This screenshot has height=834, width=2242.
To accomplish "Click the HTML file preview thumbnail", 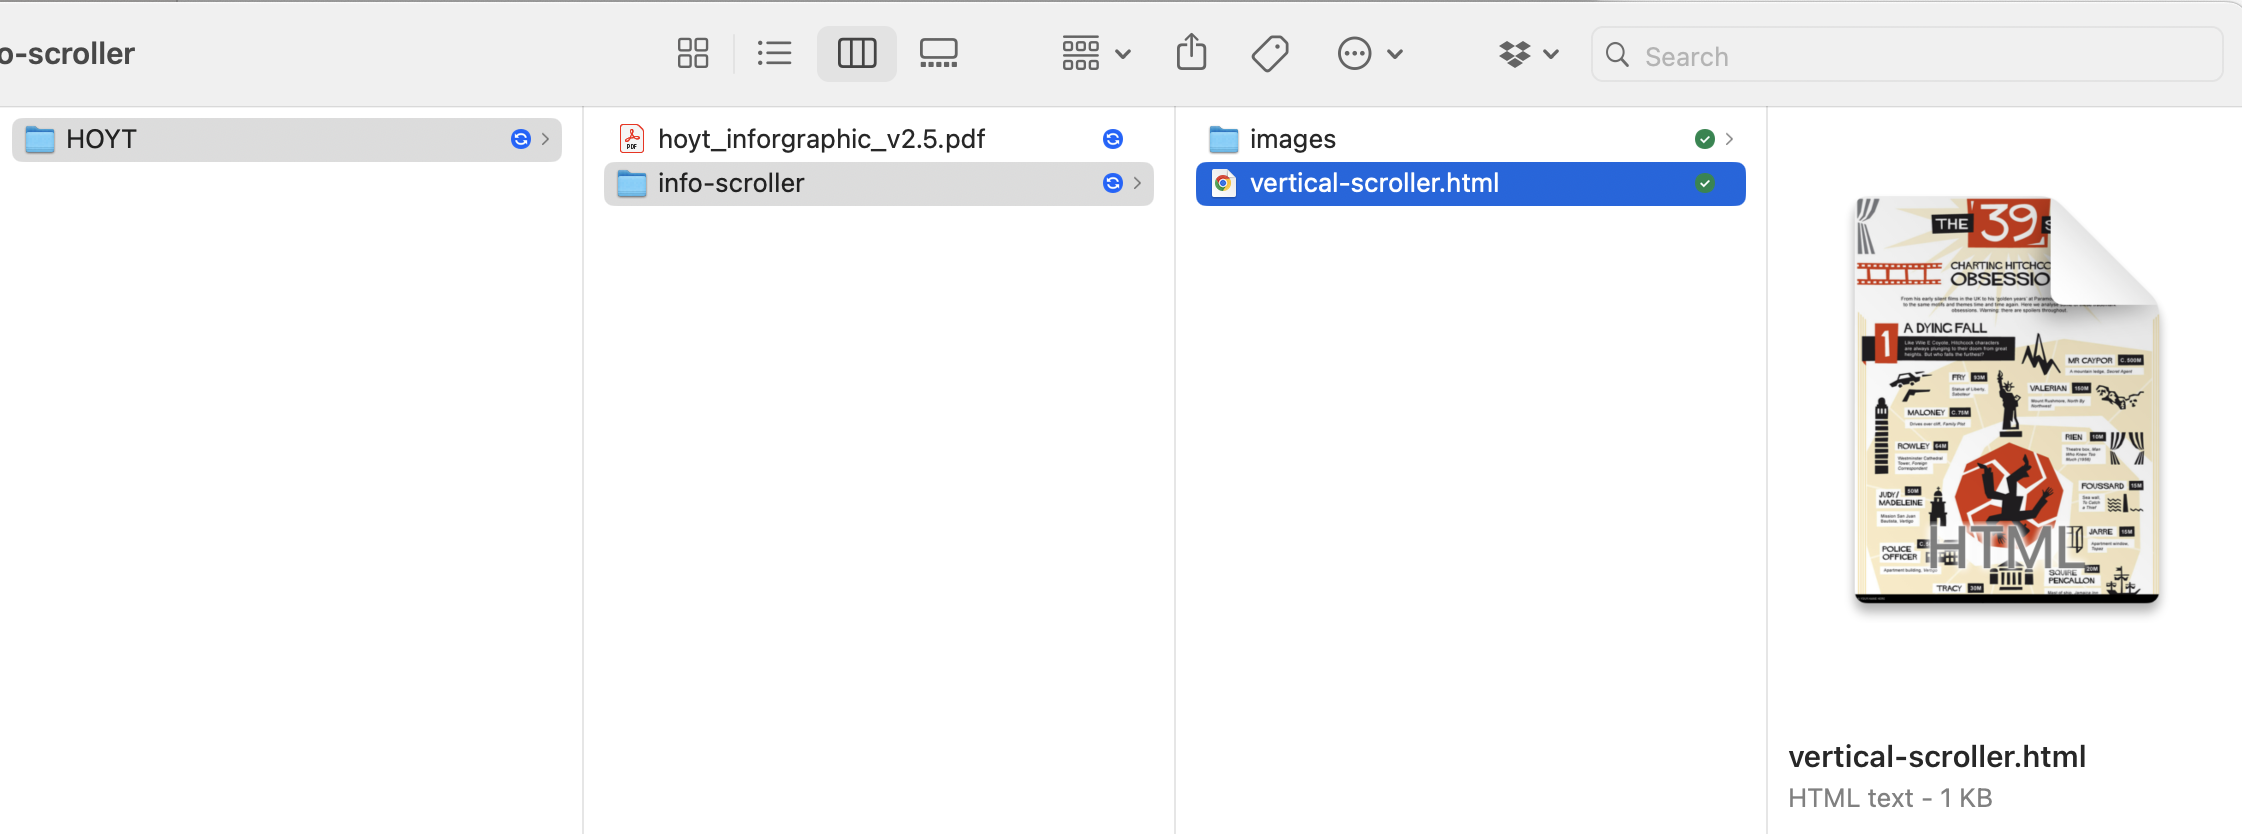I will pyautogui.click(x=2006, y=400).
